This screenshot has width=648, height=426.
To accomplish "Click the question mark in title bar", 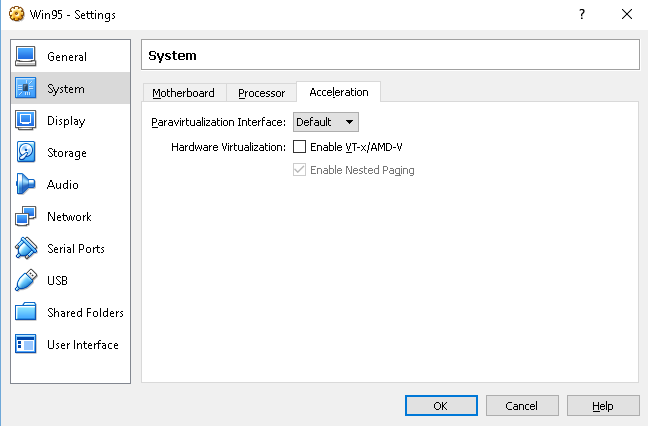I will point(582,14).
